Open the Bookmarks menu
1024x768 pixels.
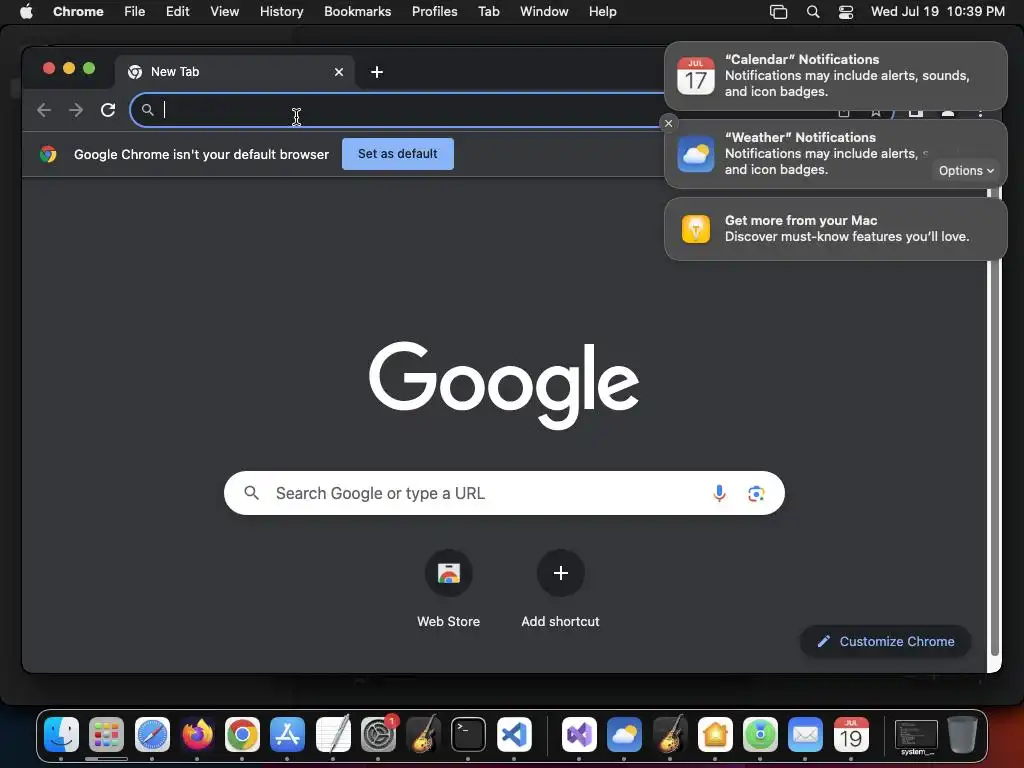point(357,12)
